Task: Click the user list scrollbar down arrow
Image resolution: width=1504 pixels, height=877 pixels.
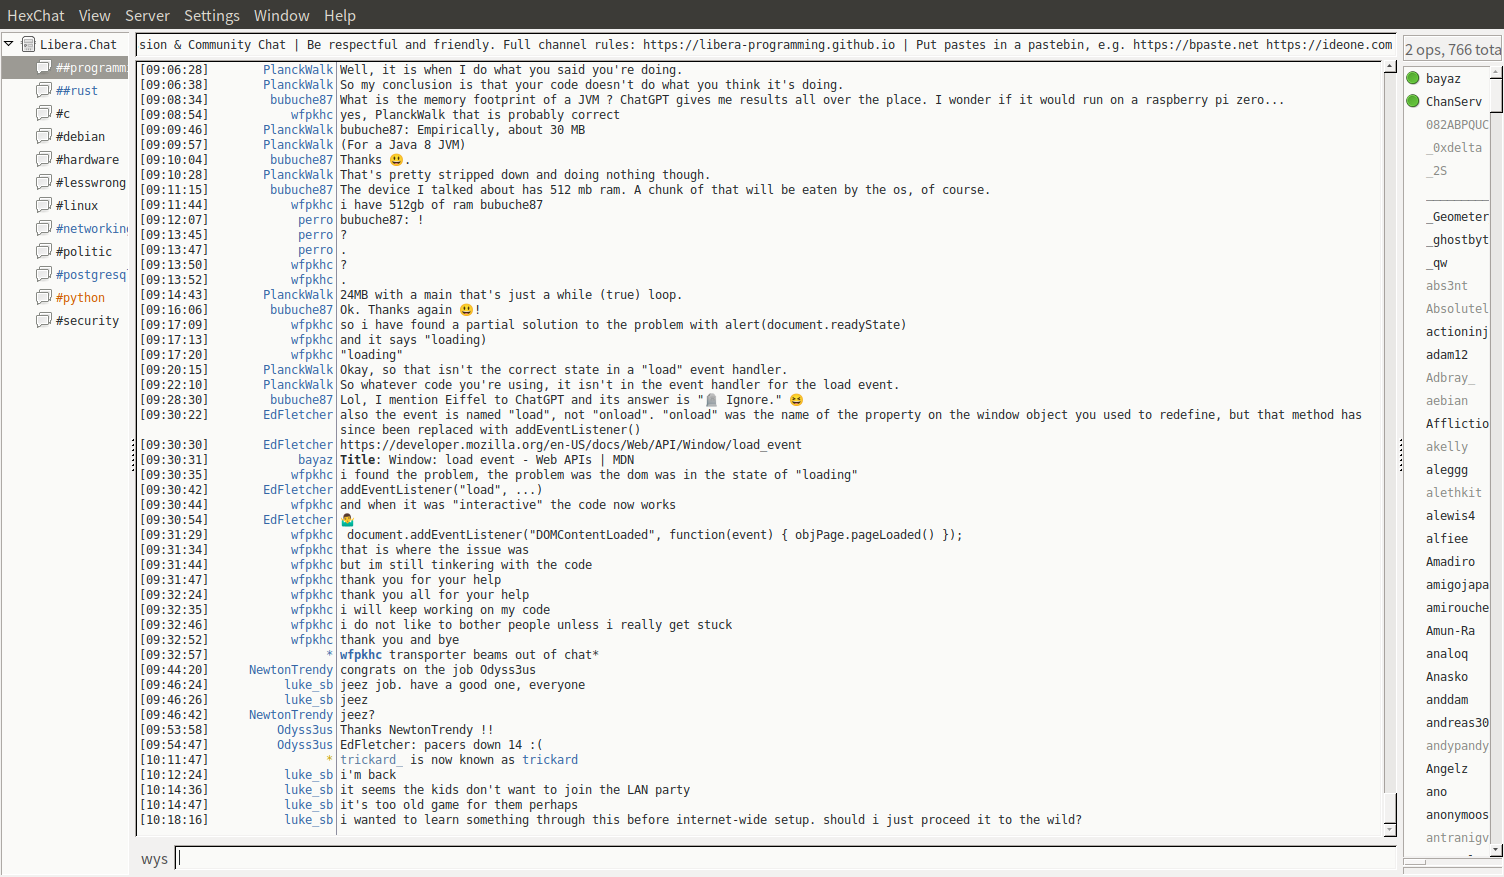Action: pos(1496,850)
